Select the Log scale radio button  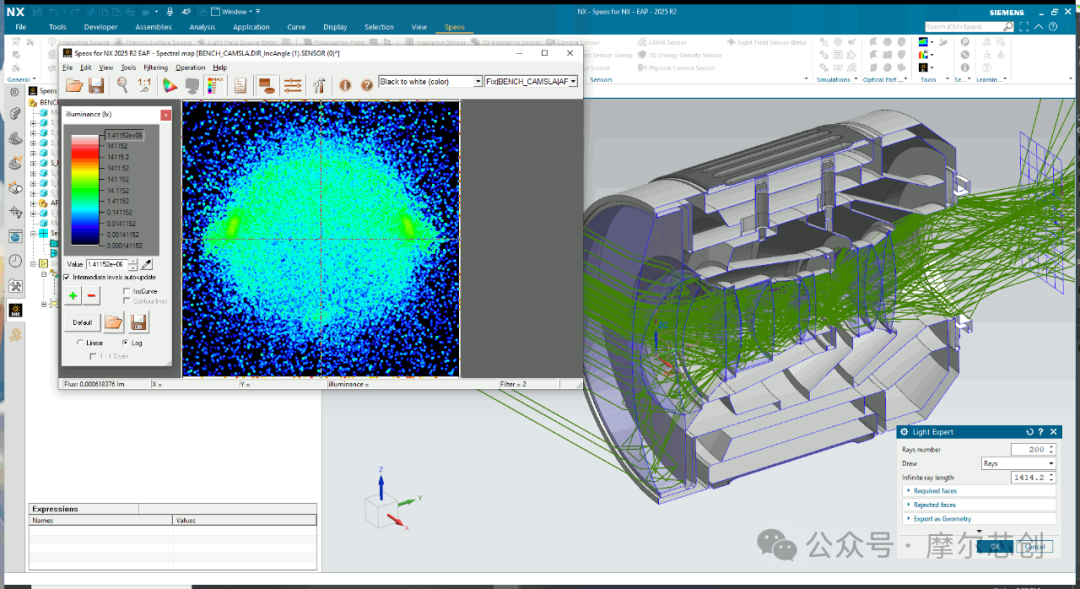(x=125, y=342)
